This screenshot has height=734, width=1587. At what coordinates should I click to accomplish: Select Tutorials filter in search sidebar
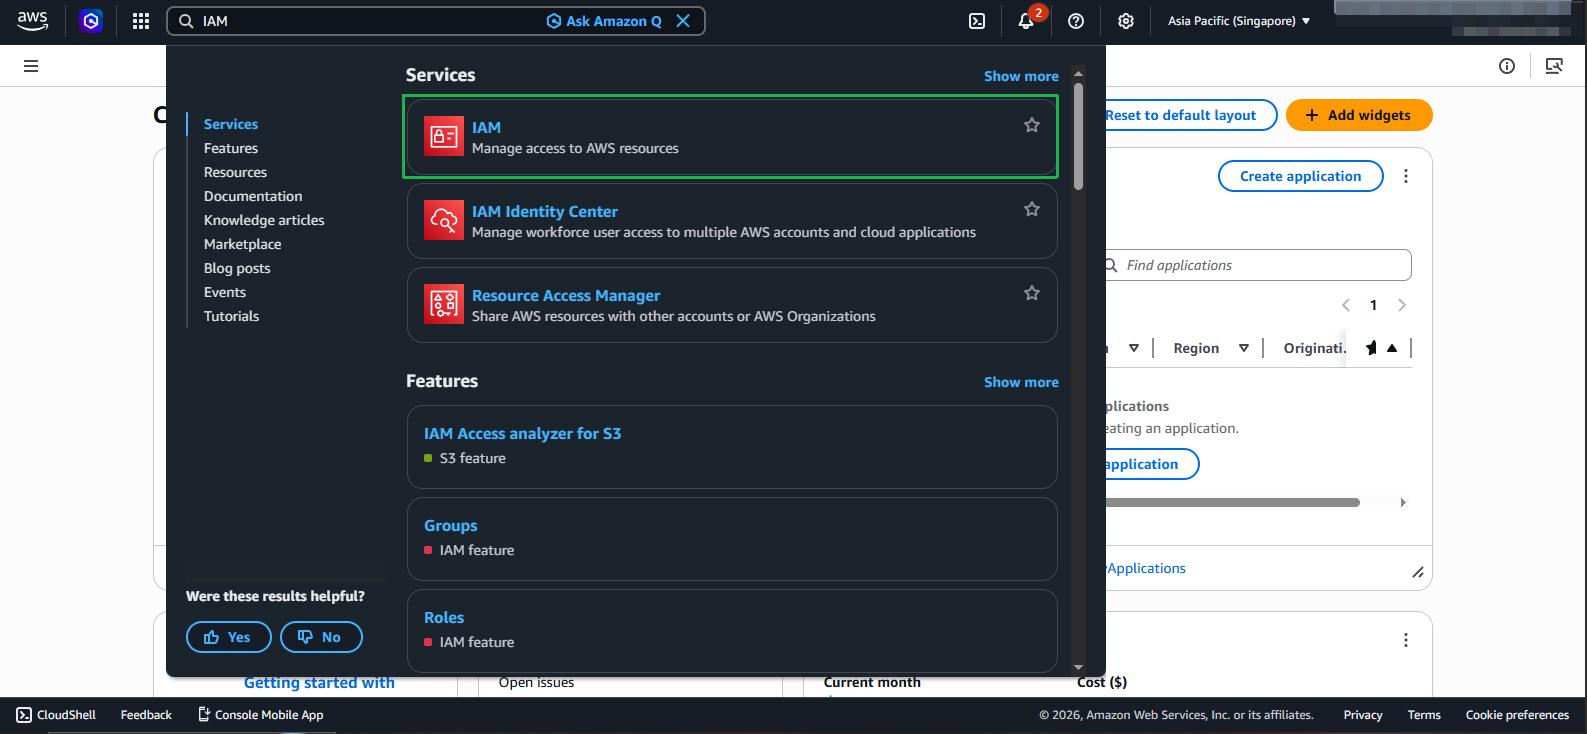click(231, 316)
